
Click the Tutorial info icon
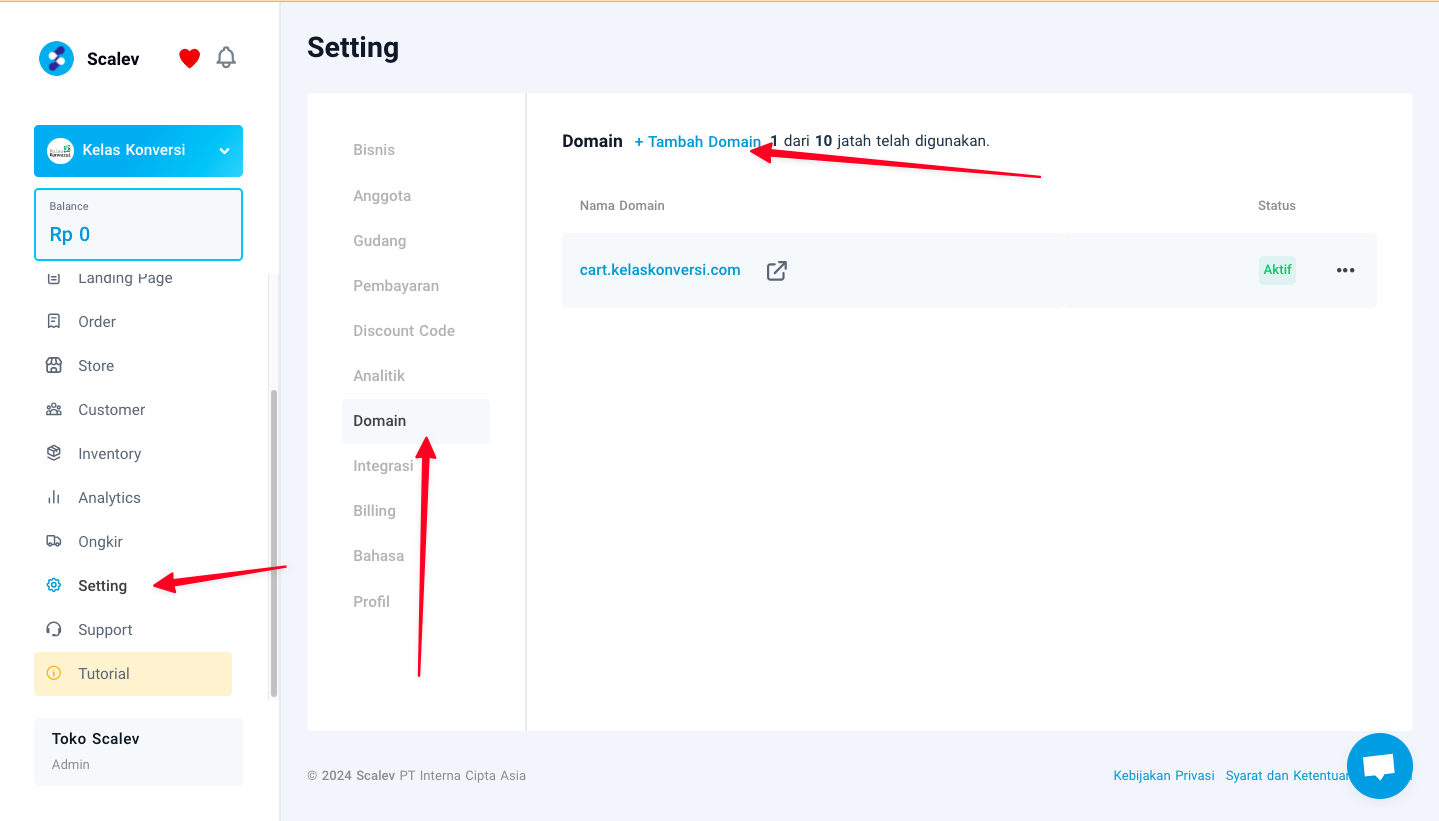click(x=54, y=673)
